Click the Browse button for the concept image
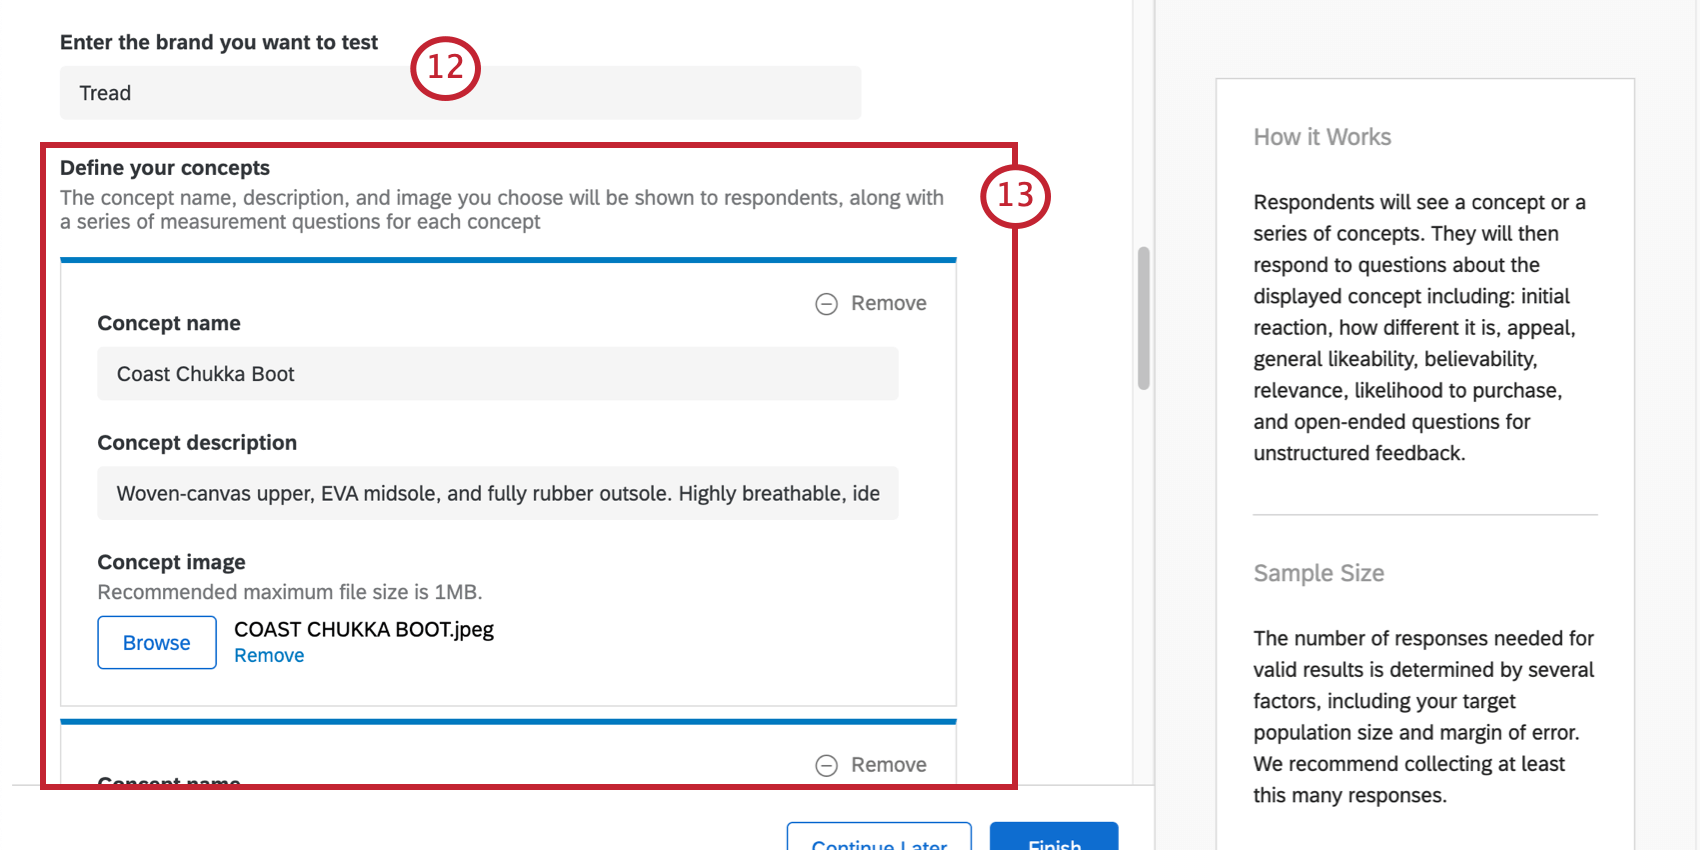This screenshot has height=850, width=1700. coord(157,643)
